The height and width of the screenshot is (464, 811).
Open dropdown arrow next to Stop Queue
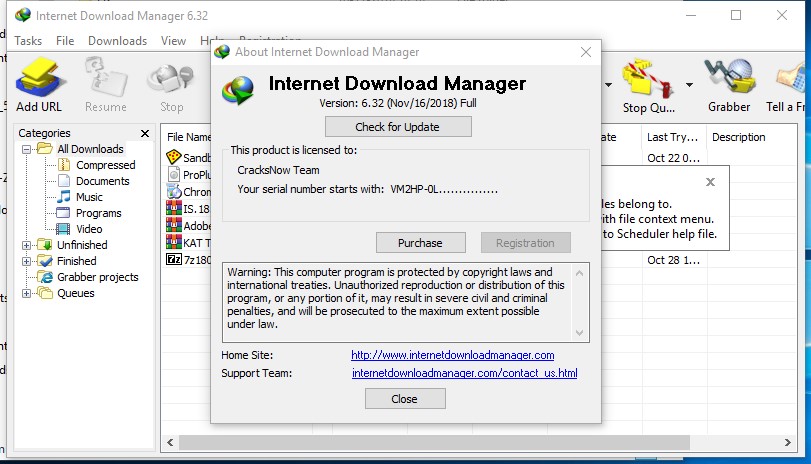tap(689, 85)
